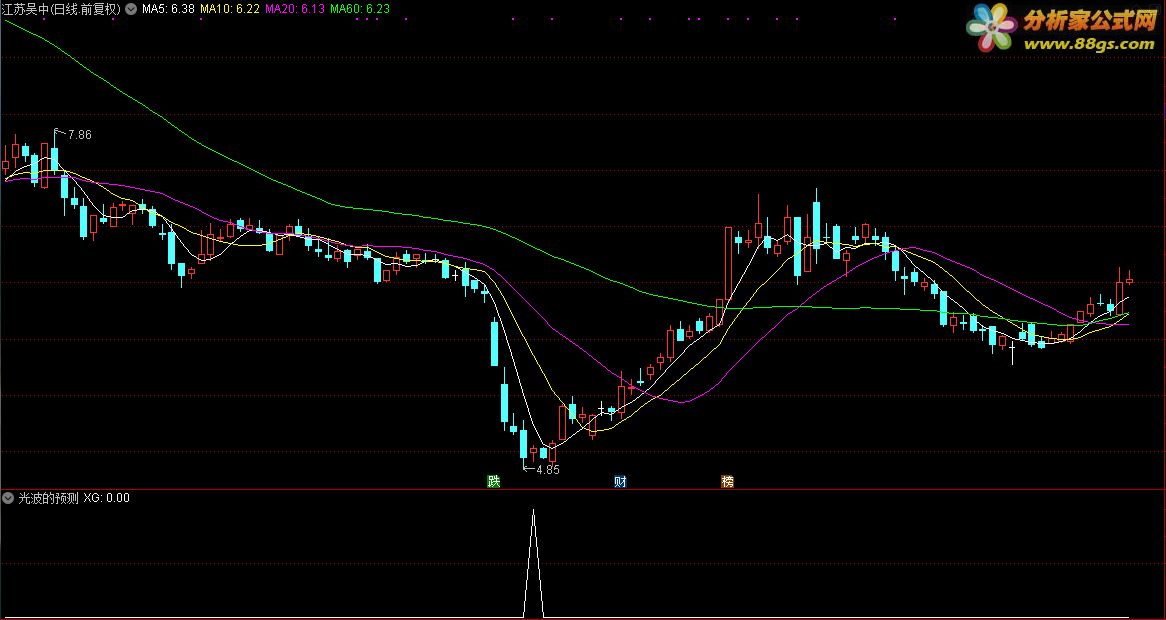
Task: Click the 7.86 high price label
Action: [80, 135]
